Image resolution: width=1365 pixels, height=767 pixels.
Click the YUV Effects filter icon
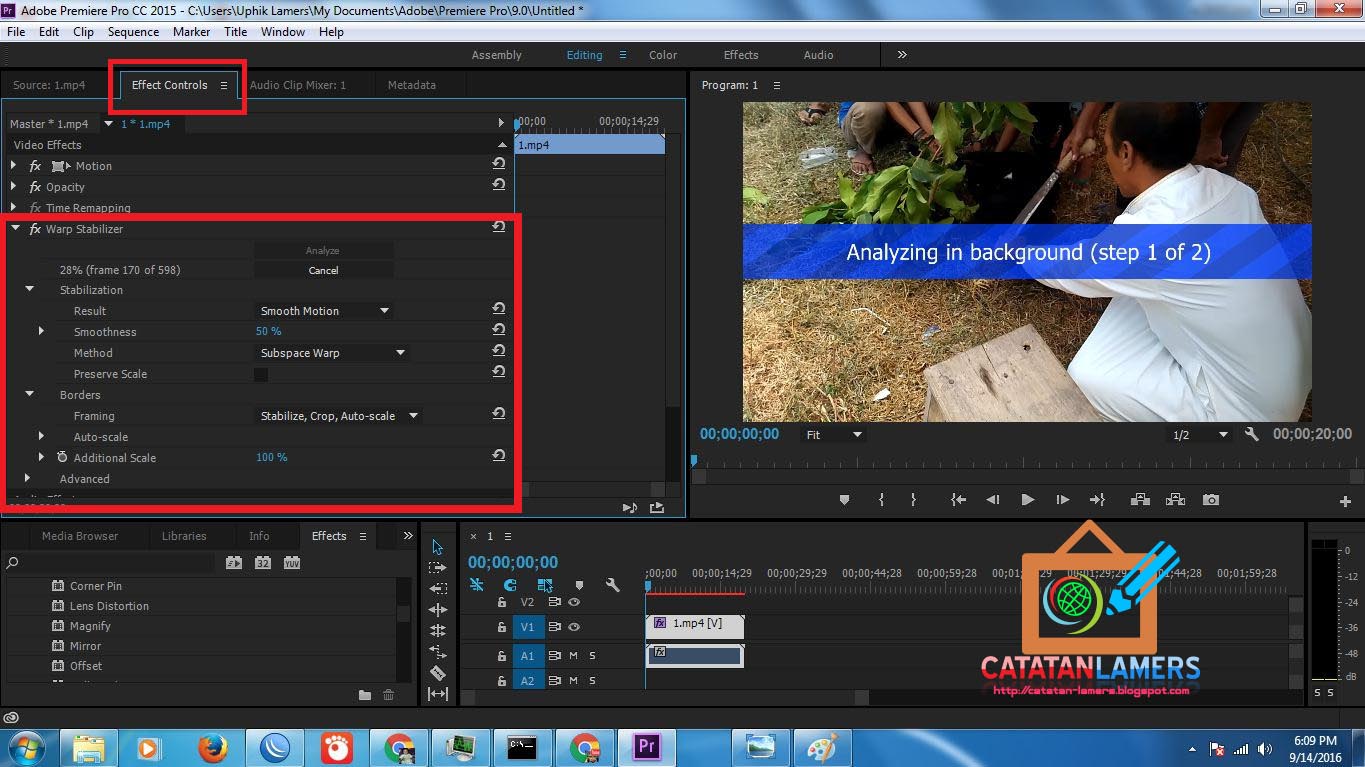[x=292, y=563]
